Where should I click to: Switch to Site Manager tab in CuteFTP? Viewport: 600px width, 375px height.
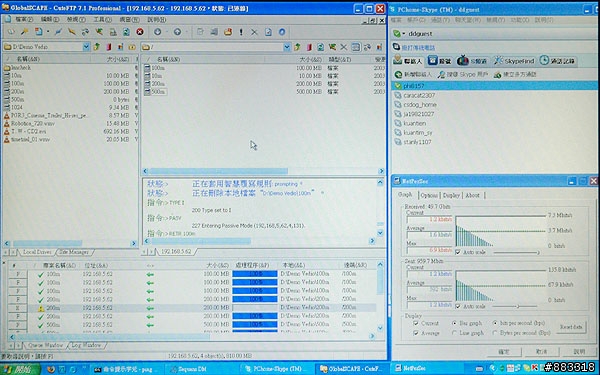(x=74, y=252)
